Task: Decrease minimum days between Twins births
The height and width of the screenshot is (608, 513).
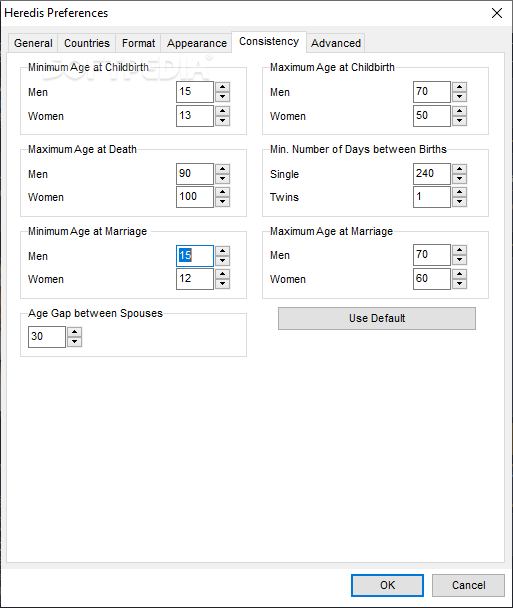Action: click(x=459, y=202)
